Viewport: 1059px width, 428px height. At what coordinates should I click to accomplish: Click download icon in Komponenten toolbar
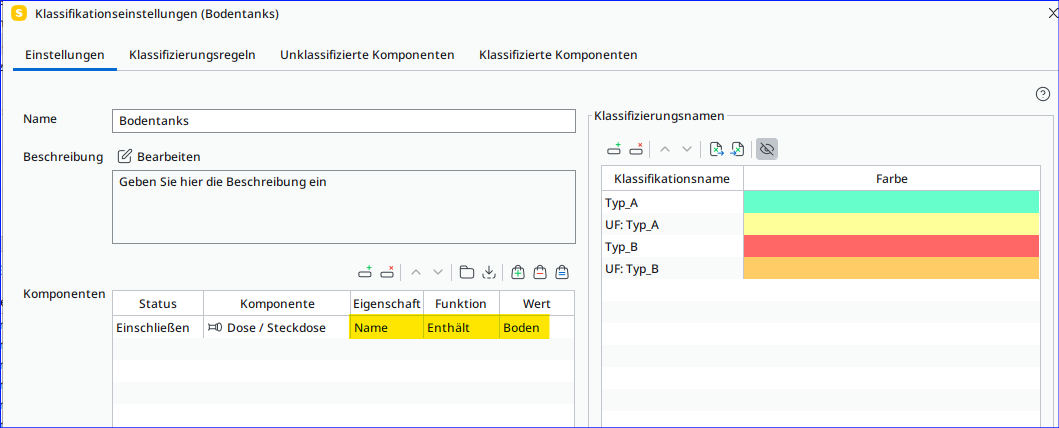489,271
